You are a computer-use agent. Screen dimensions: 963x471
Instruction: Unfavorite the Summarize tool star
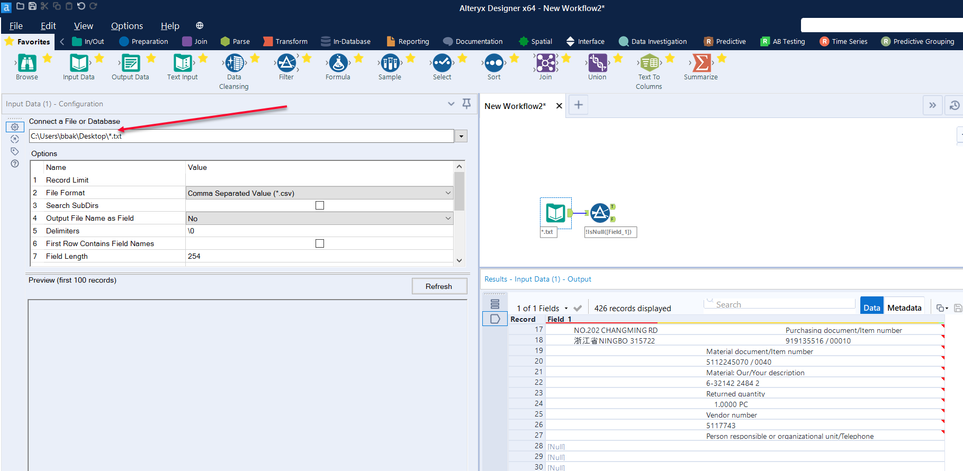coord(722,58)
